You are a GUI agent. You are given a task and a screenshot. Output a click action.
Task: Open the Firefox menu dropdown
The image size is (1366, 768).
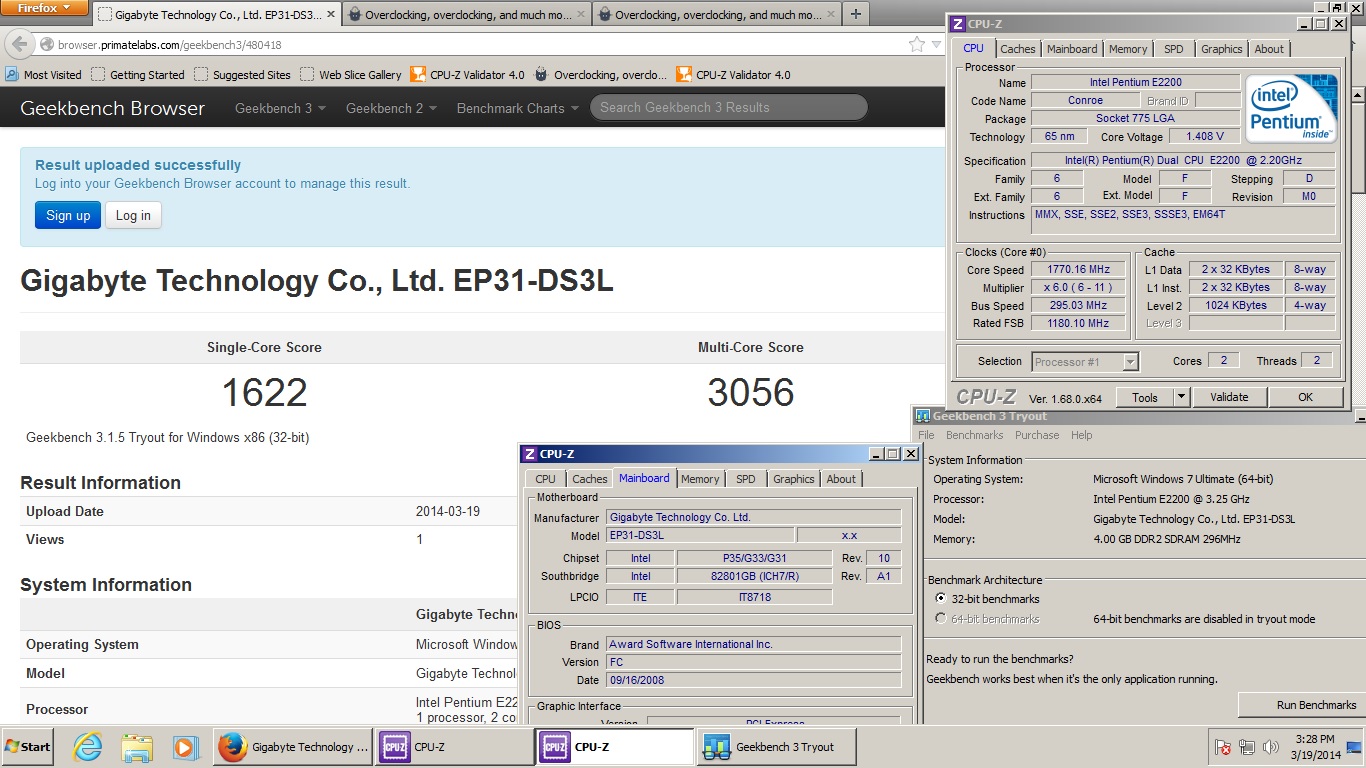pos(43,8)
